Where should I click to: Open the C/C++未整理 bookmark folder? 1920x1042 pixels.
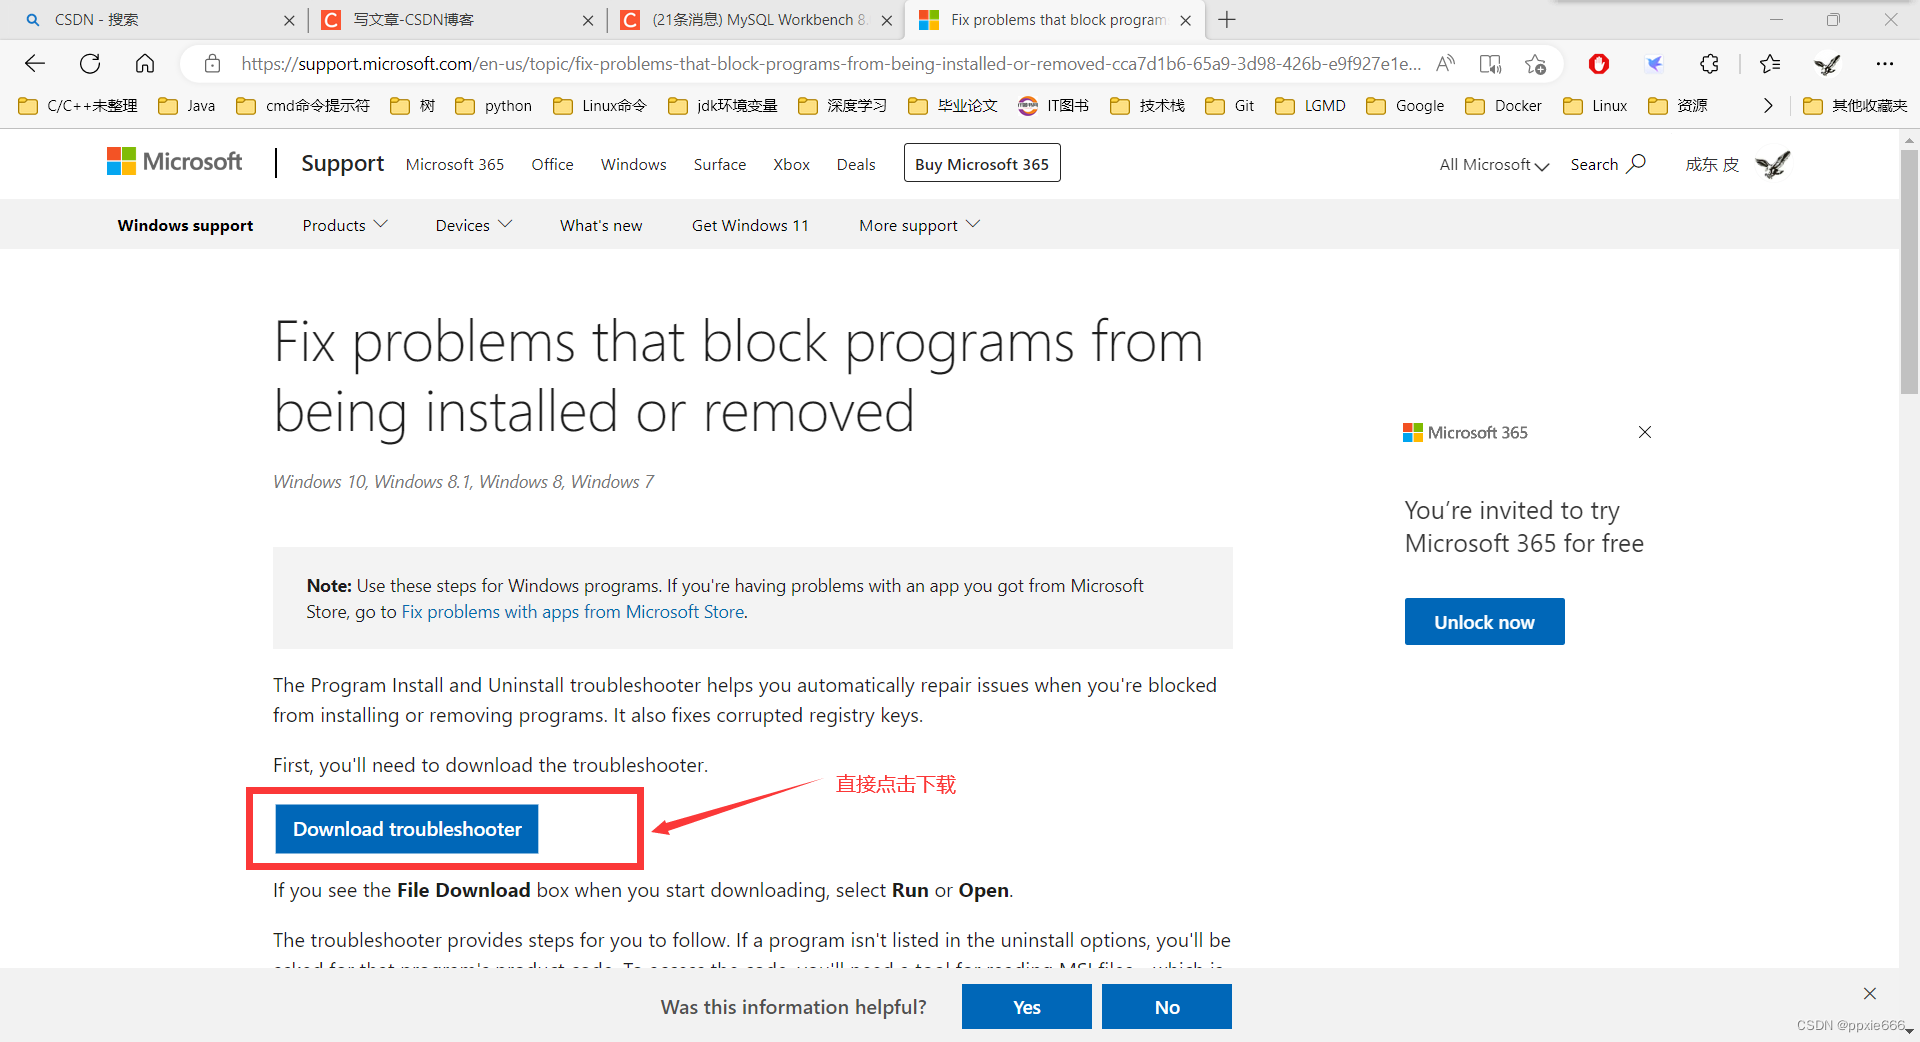78,106
